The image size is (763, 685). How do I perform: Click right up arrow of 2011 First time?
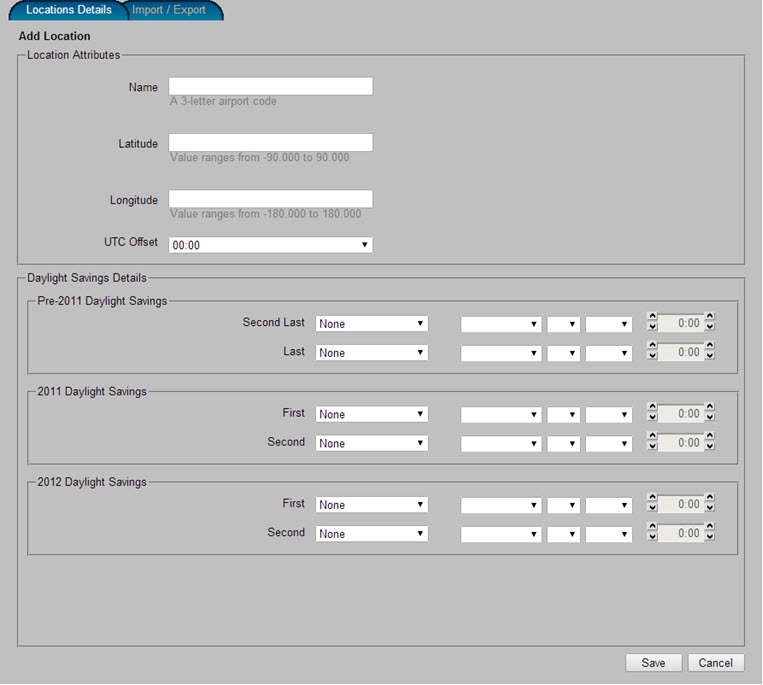coord(710,407)
